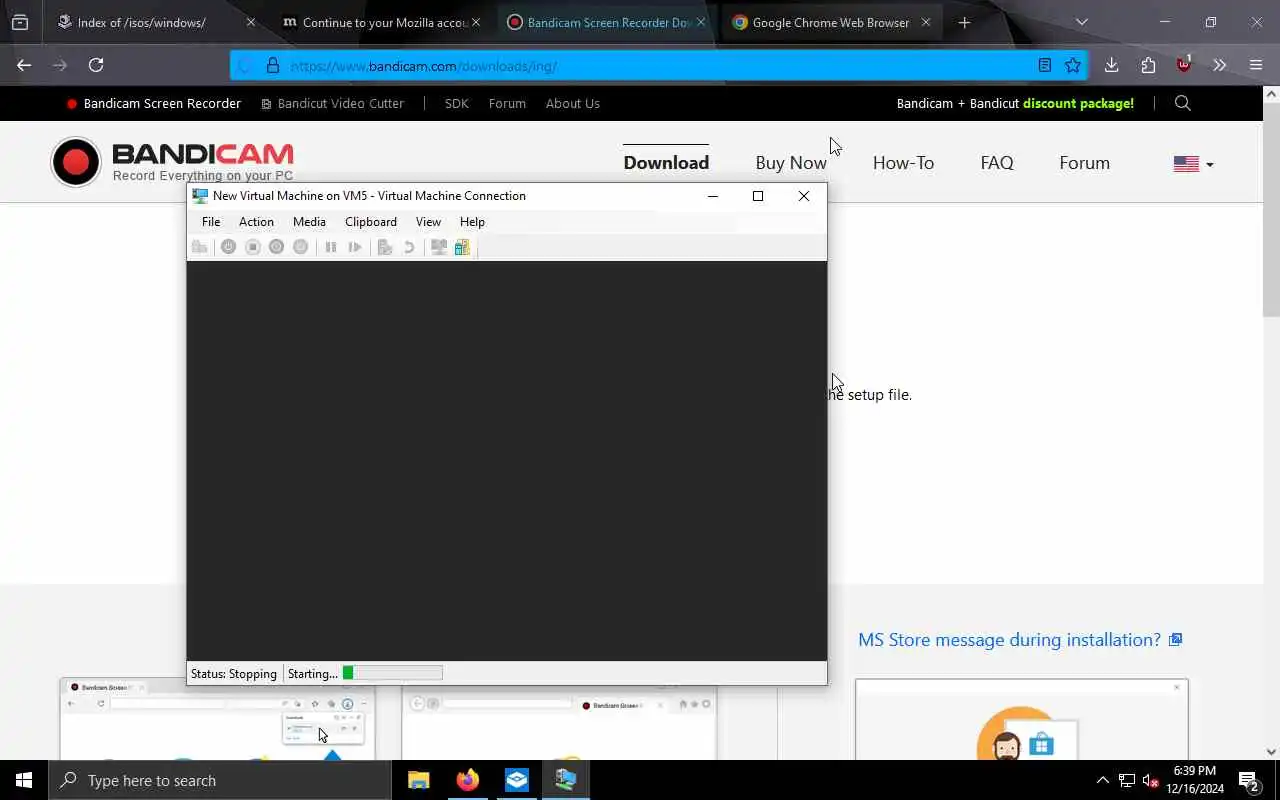Click the Bandicam site search icon
Viewport: 1280px width, 800px height.
pyautogui.click(x=1183, y=103)
